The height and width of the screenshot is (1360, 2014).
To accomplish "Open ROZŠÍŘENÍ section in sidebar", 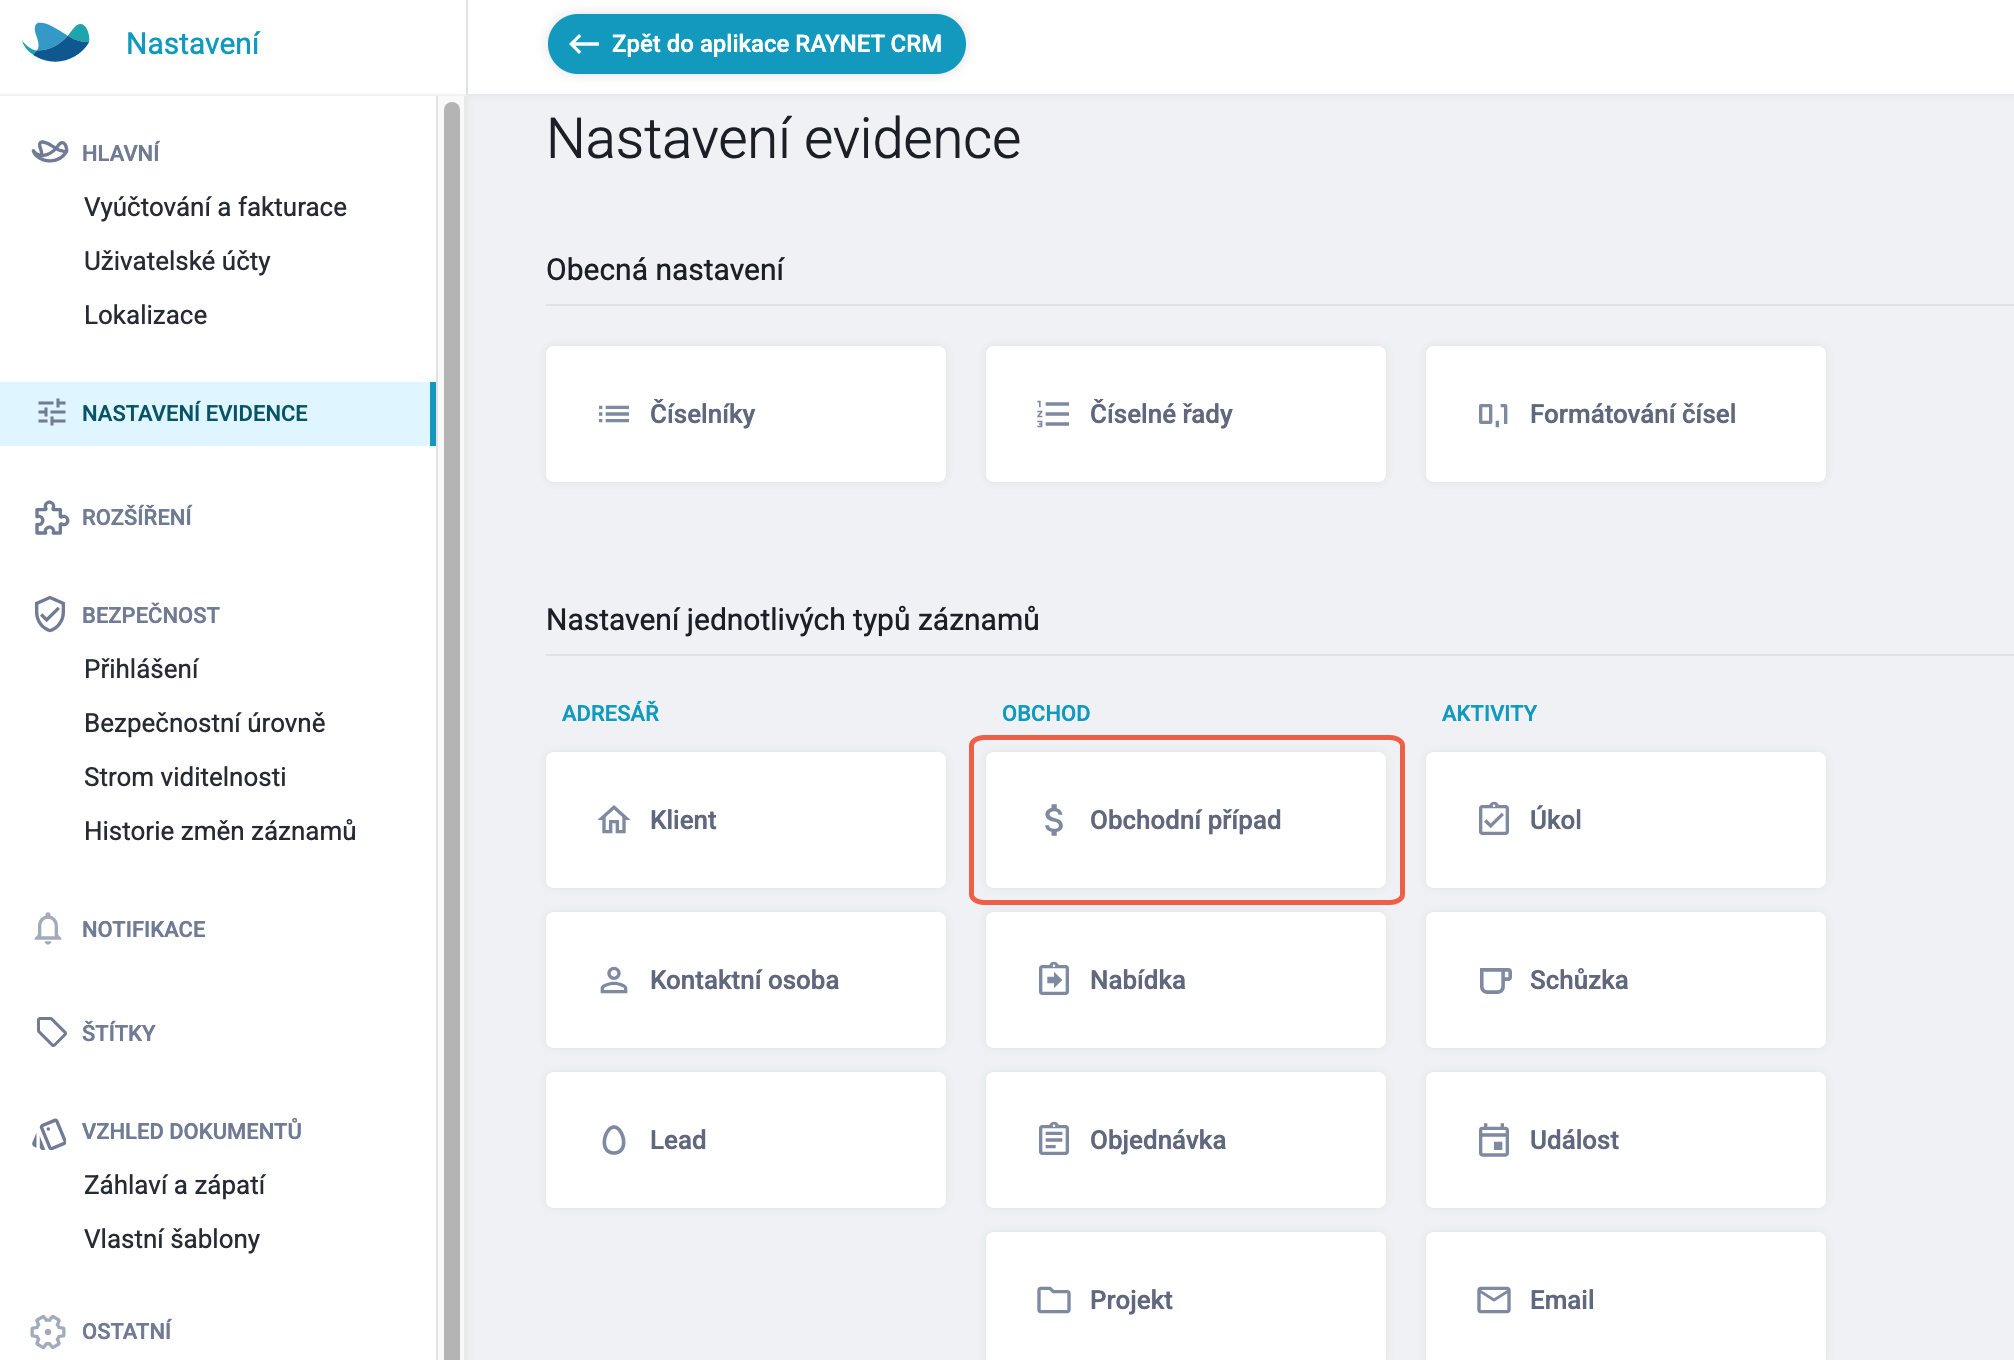I will click(136, 517).
